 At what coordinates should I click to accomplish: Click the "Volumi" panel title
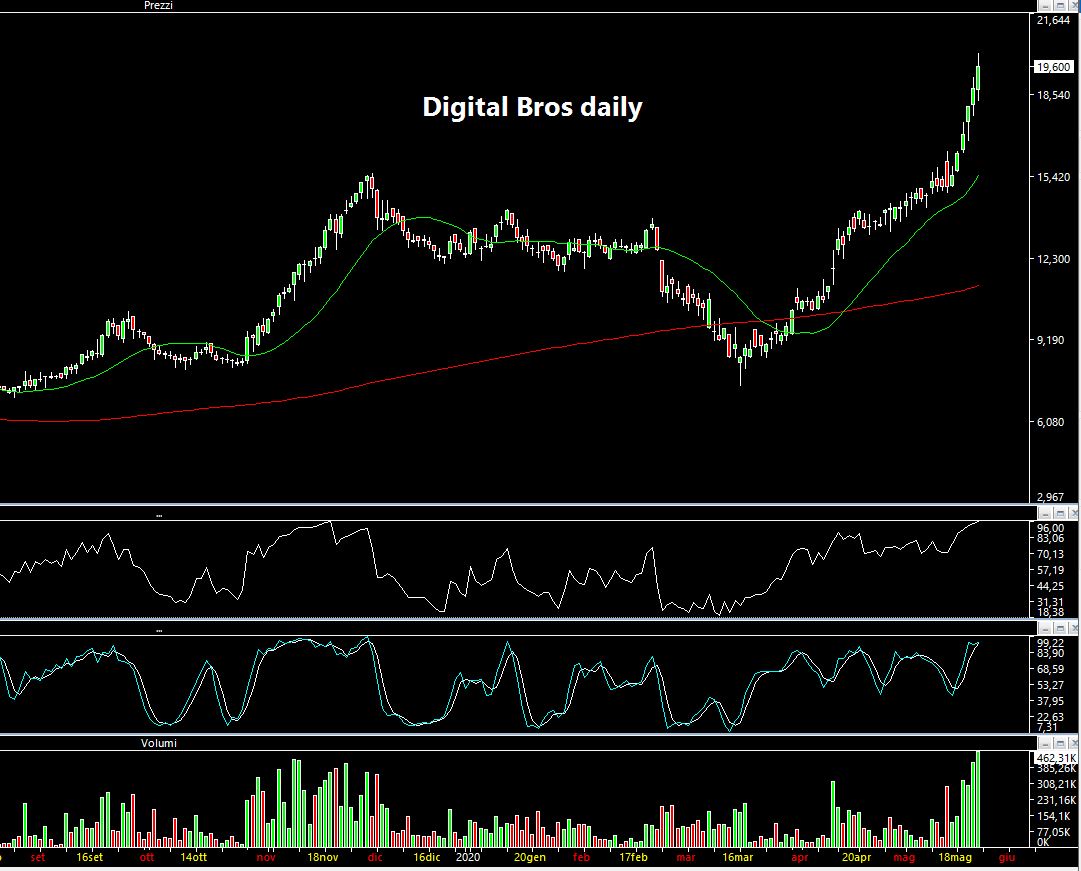[x=159, y=743]
